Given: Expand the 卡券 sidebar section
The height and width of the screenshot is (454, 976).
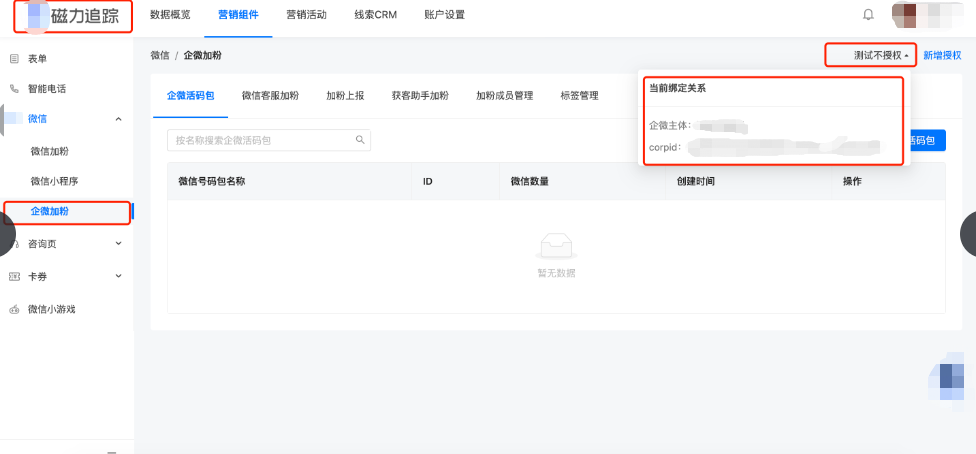Looking at the screenshot, I should point(119,276).
